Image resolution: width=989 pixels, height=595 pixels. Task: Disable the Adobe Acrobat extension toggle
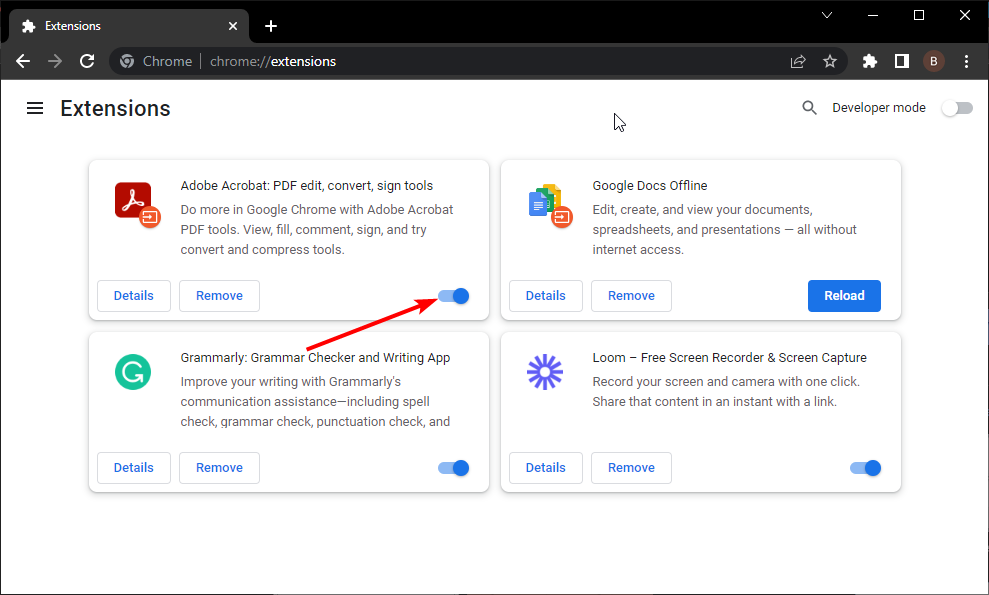point(454,296)
